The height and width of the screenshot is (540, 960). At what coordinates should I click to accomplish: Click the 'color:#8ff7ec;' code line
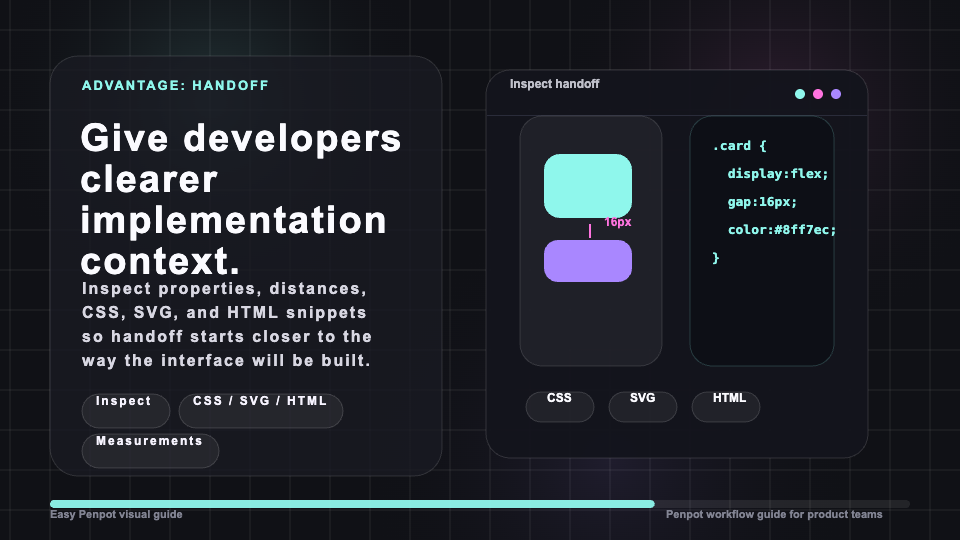(x=782, y=230)
